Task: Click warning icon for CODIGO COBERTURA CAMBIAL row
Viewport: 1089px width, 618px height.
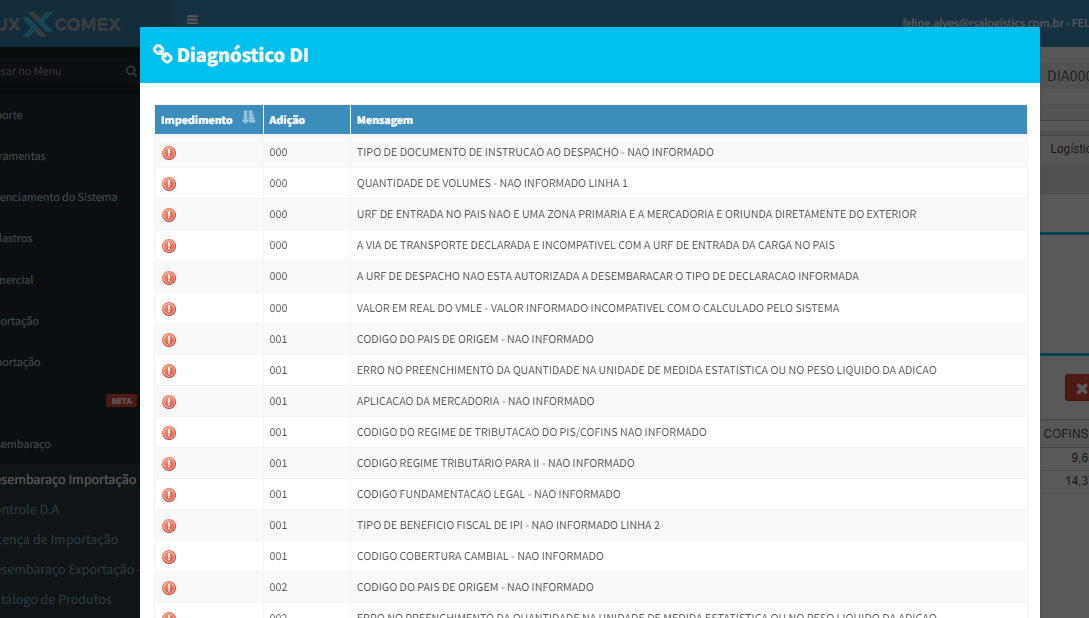Action: [169, 557]
